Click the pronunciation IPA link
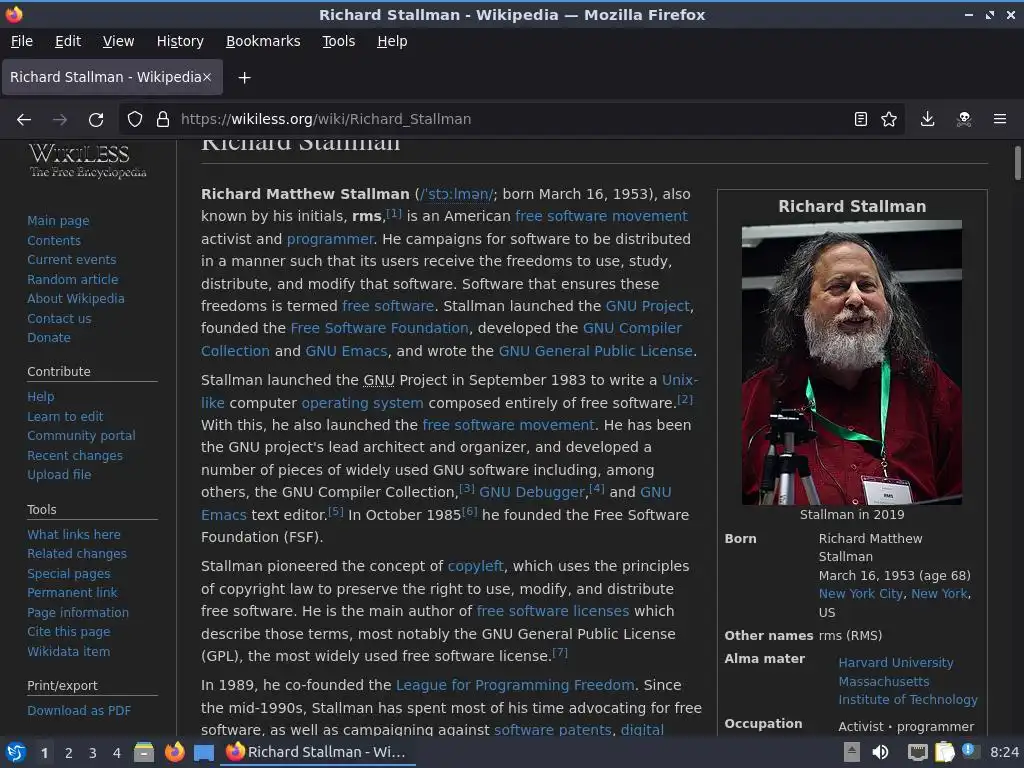Screen dimensions: 1024x768 [x=457, y=194]
